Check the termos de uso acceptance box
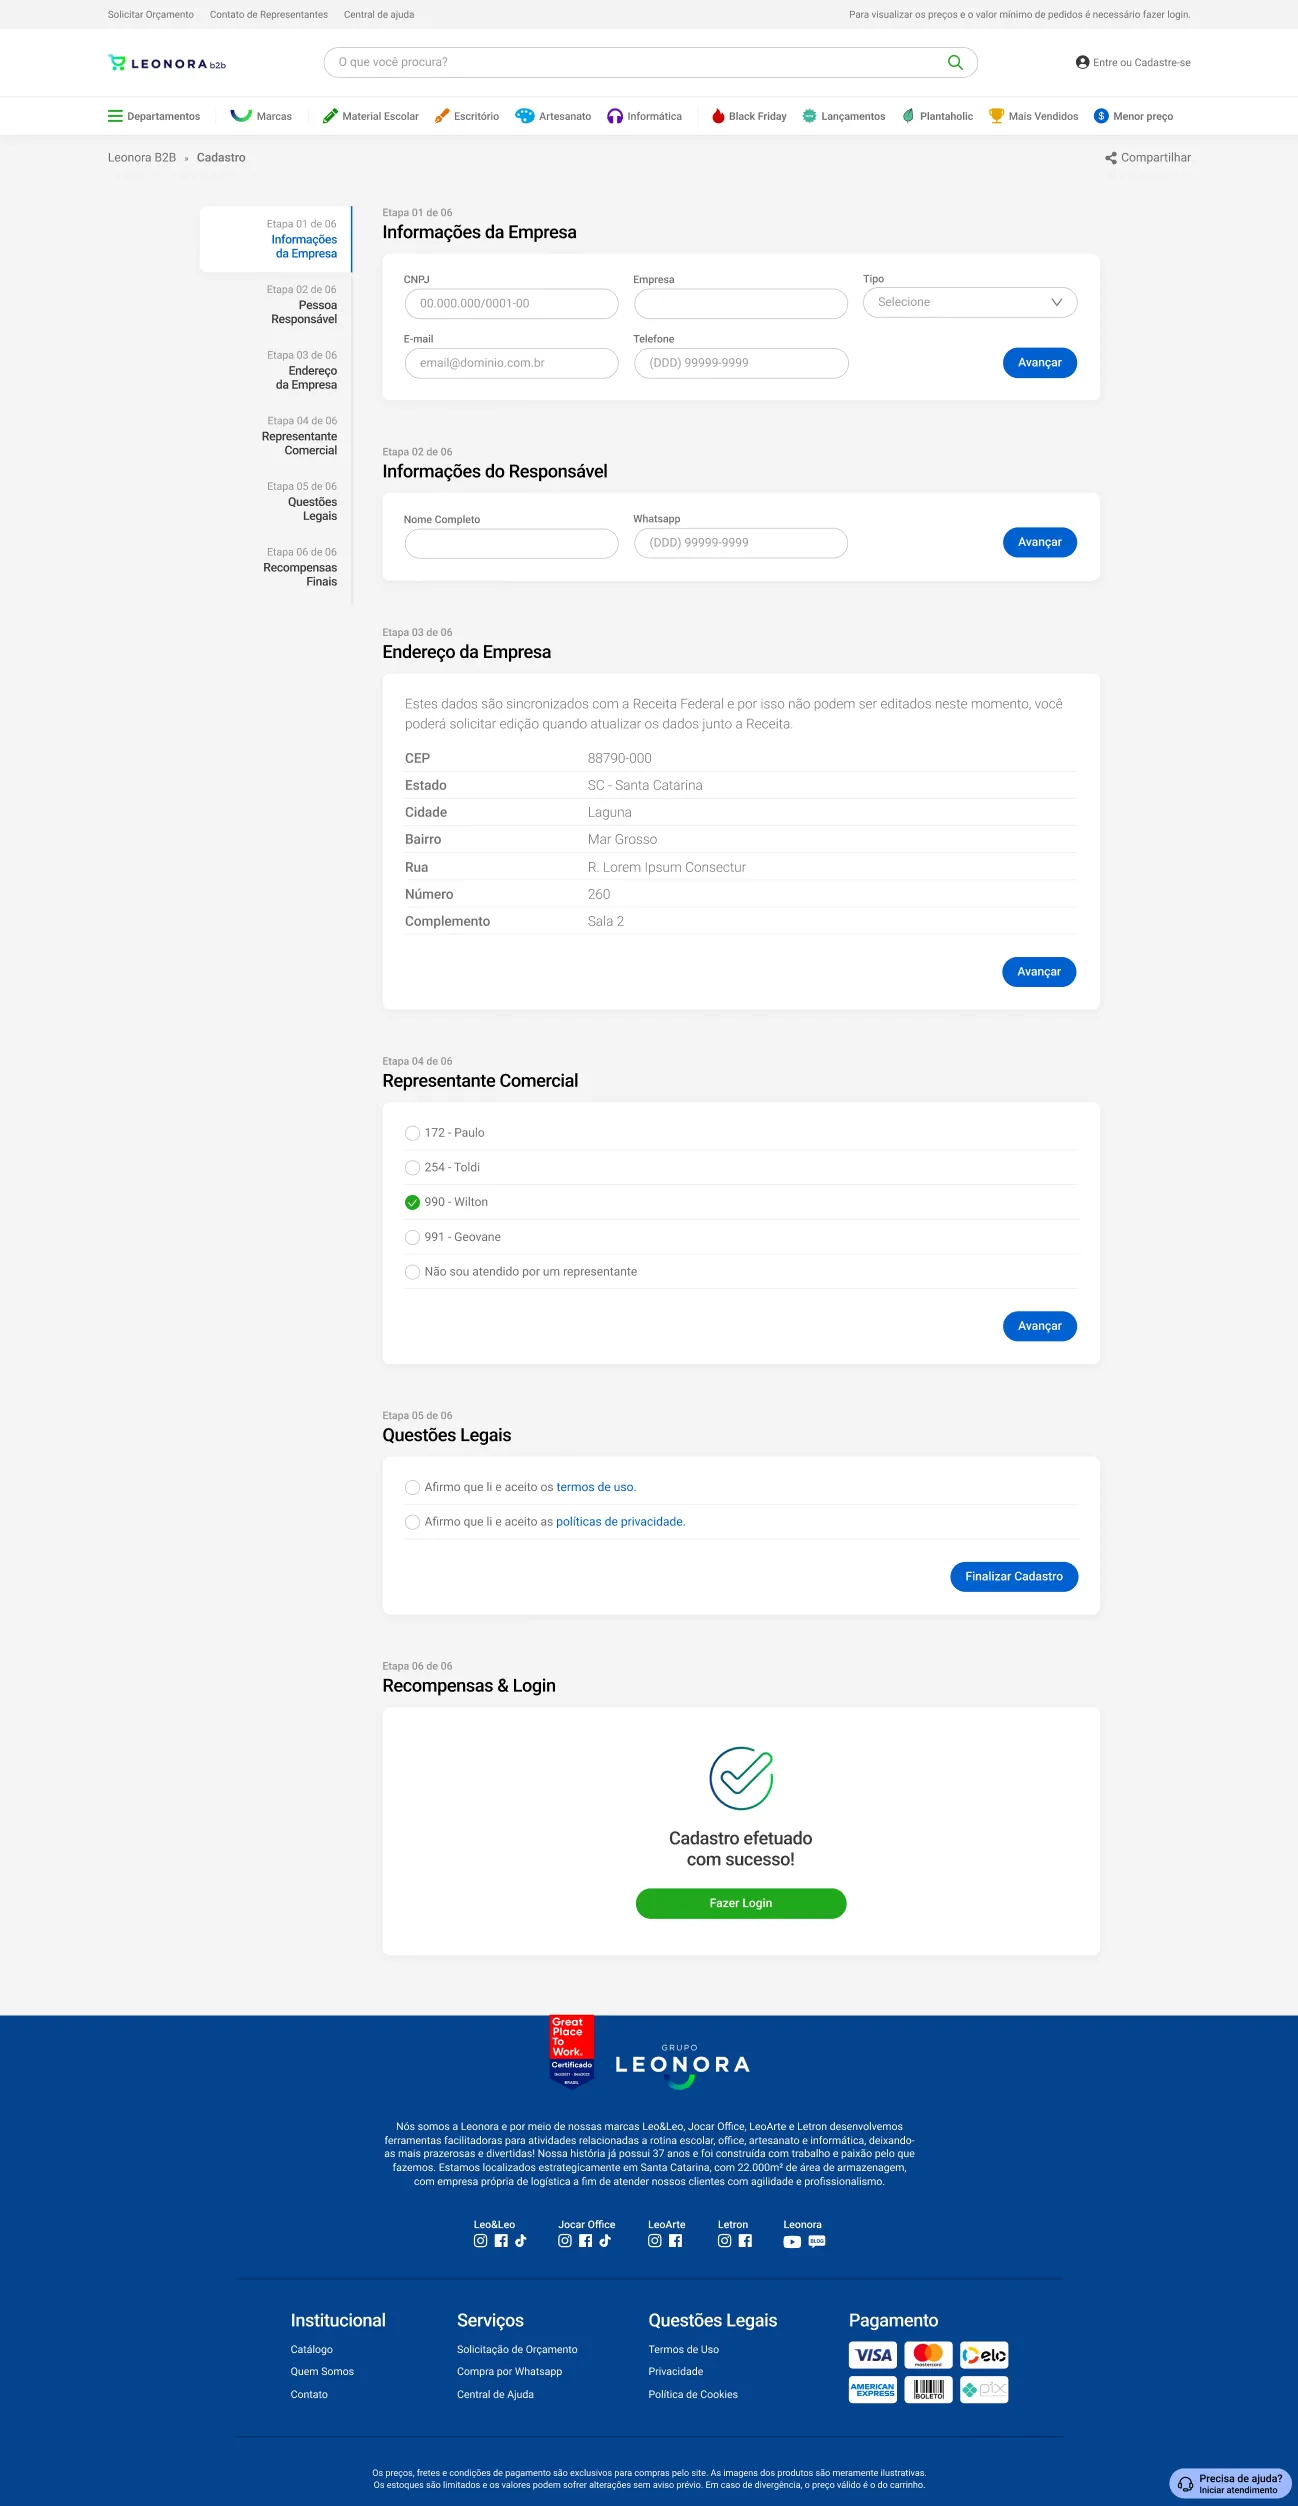Image resolution: width=1298 pixels, height=2506 pixels. [x=412, y=1488]
